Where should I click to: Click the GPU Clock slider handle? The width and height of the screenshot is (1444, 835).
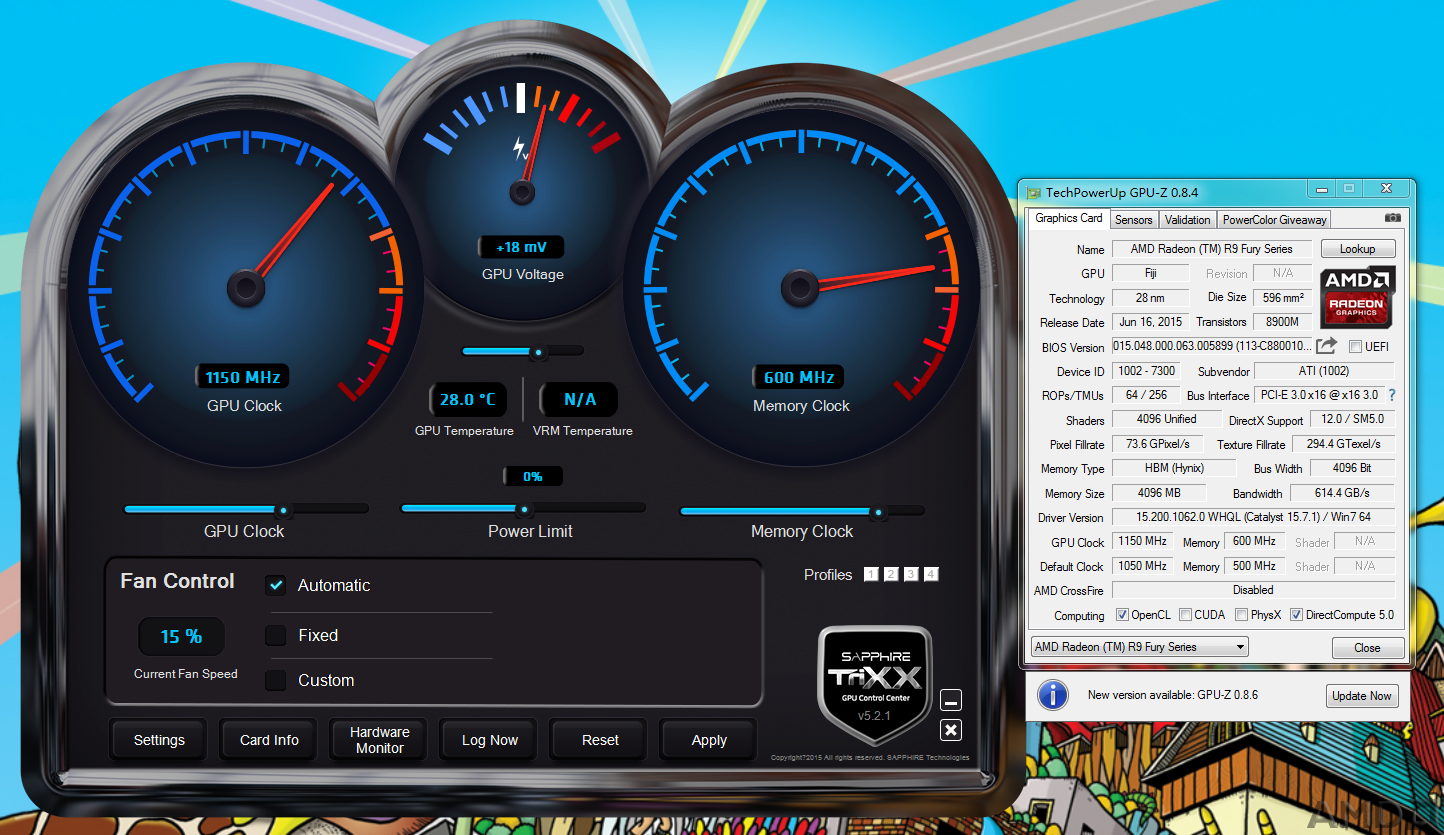(283, 510)
